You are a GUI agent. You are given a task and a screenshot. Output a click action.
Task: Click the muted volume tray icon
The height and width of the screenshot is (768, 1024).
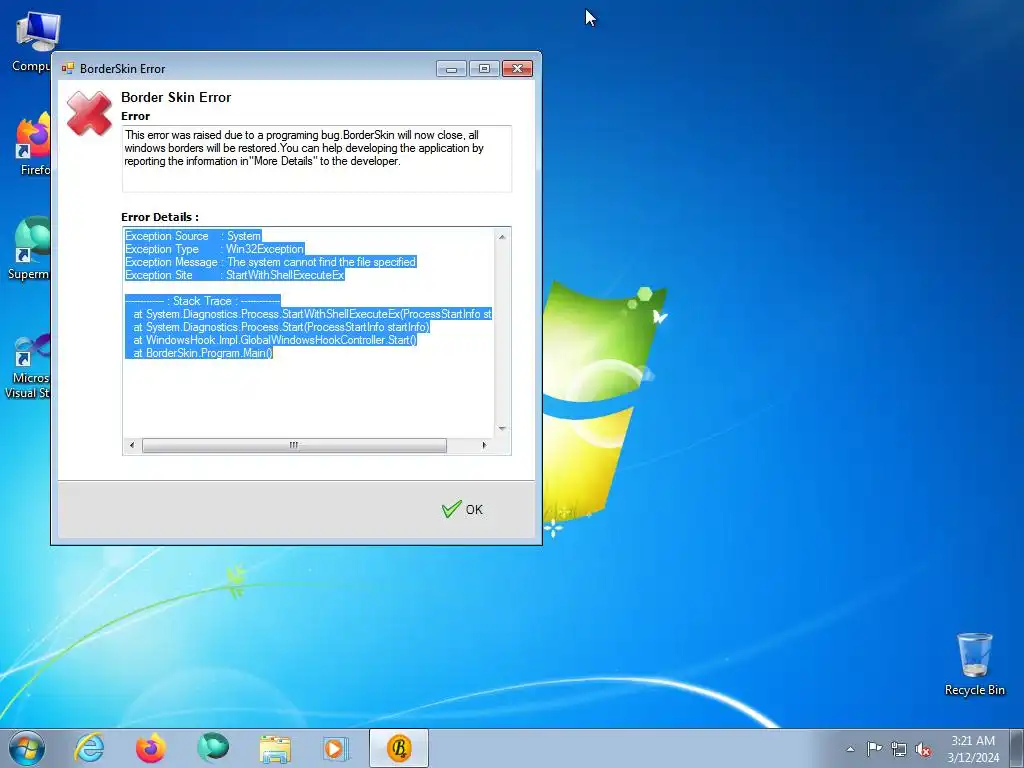[x=923, y=749]
